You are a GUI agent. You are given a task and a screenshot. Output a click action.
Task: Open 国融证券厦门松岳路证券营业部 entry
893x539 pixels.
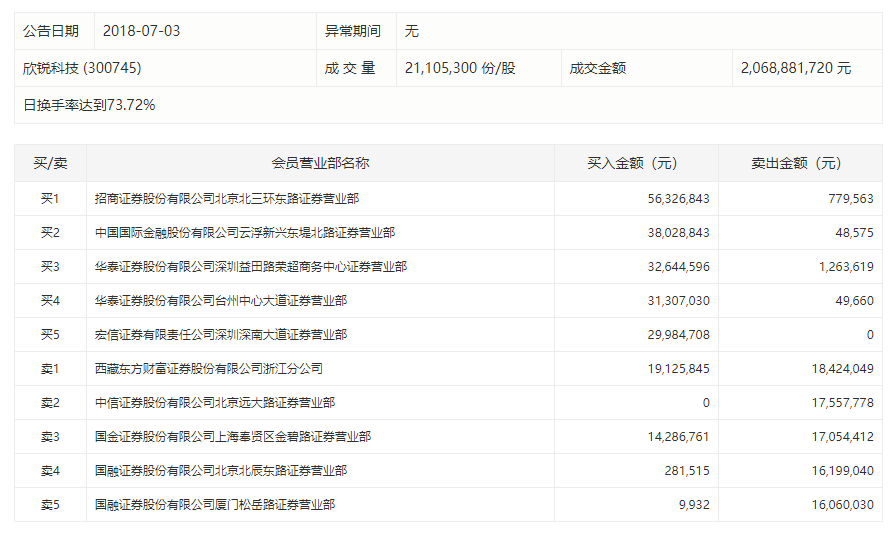pyautogui.click(x=215, y=505)
